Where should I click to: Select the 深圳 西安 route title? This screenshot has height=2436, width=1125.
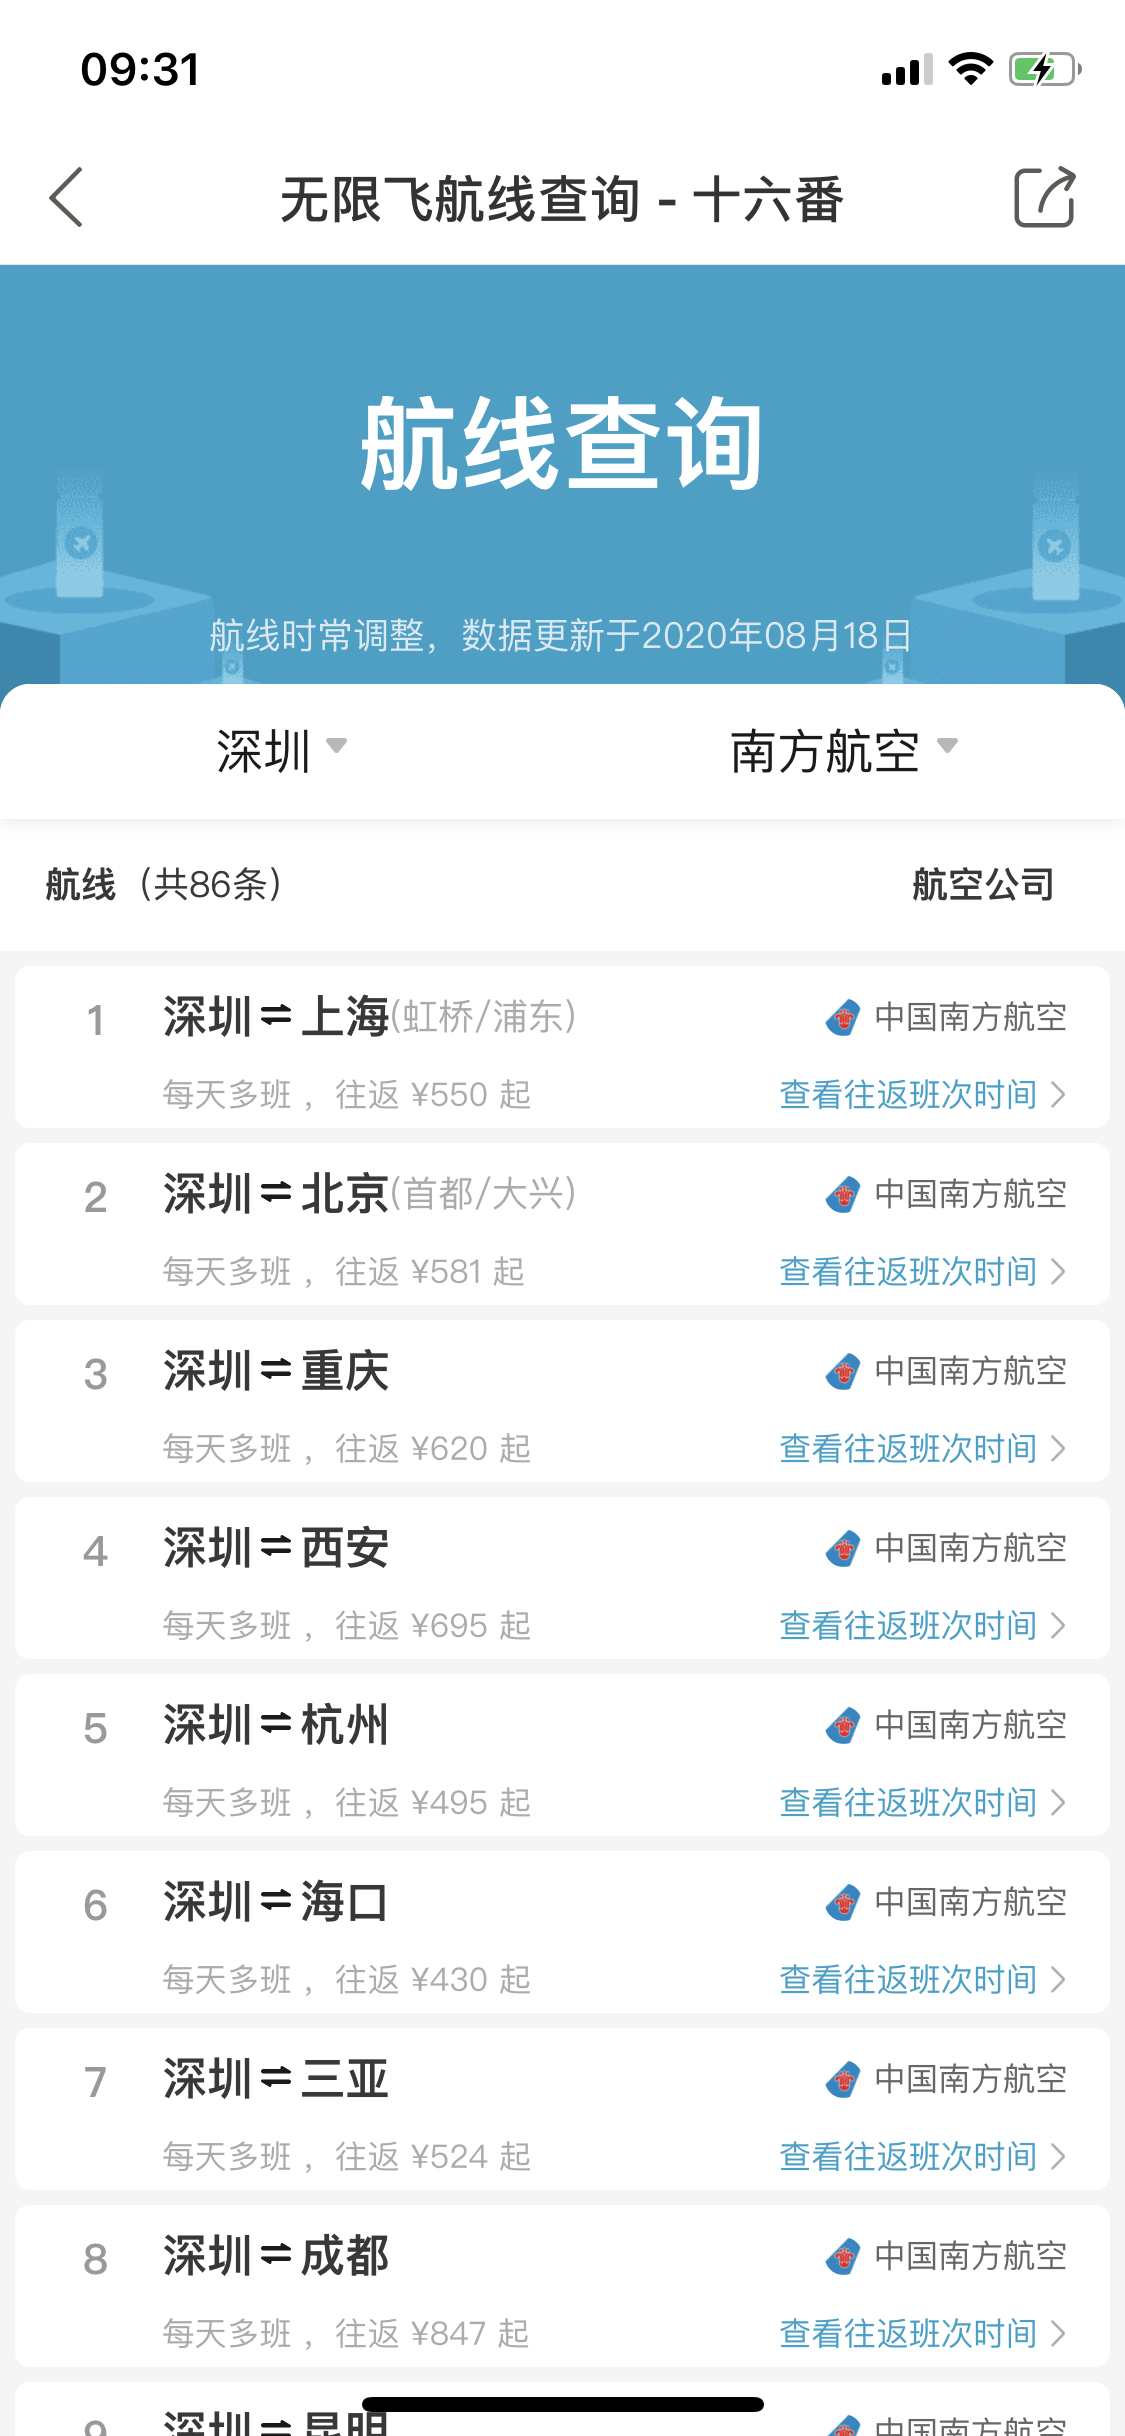(x=276, y=1548)
